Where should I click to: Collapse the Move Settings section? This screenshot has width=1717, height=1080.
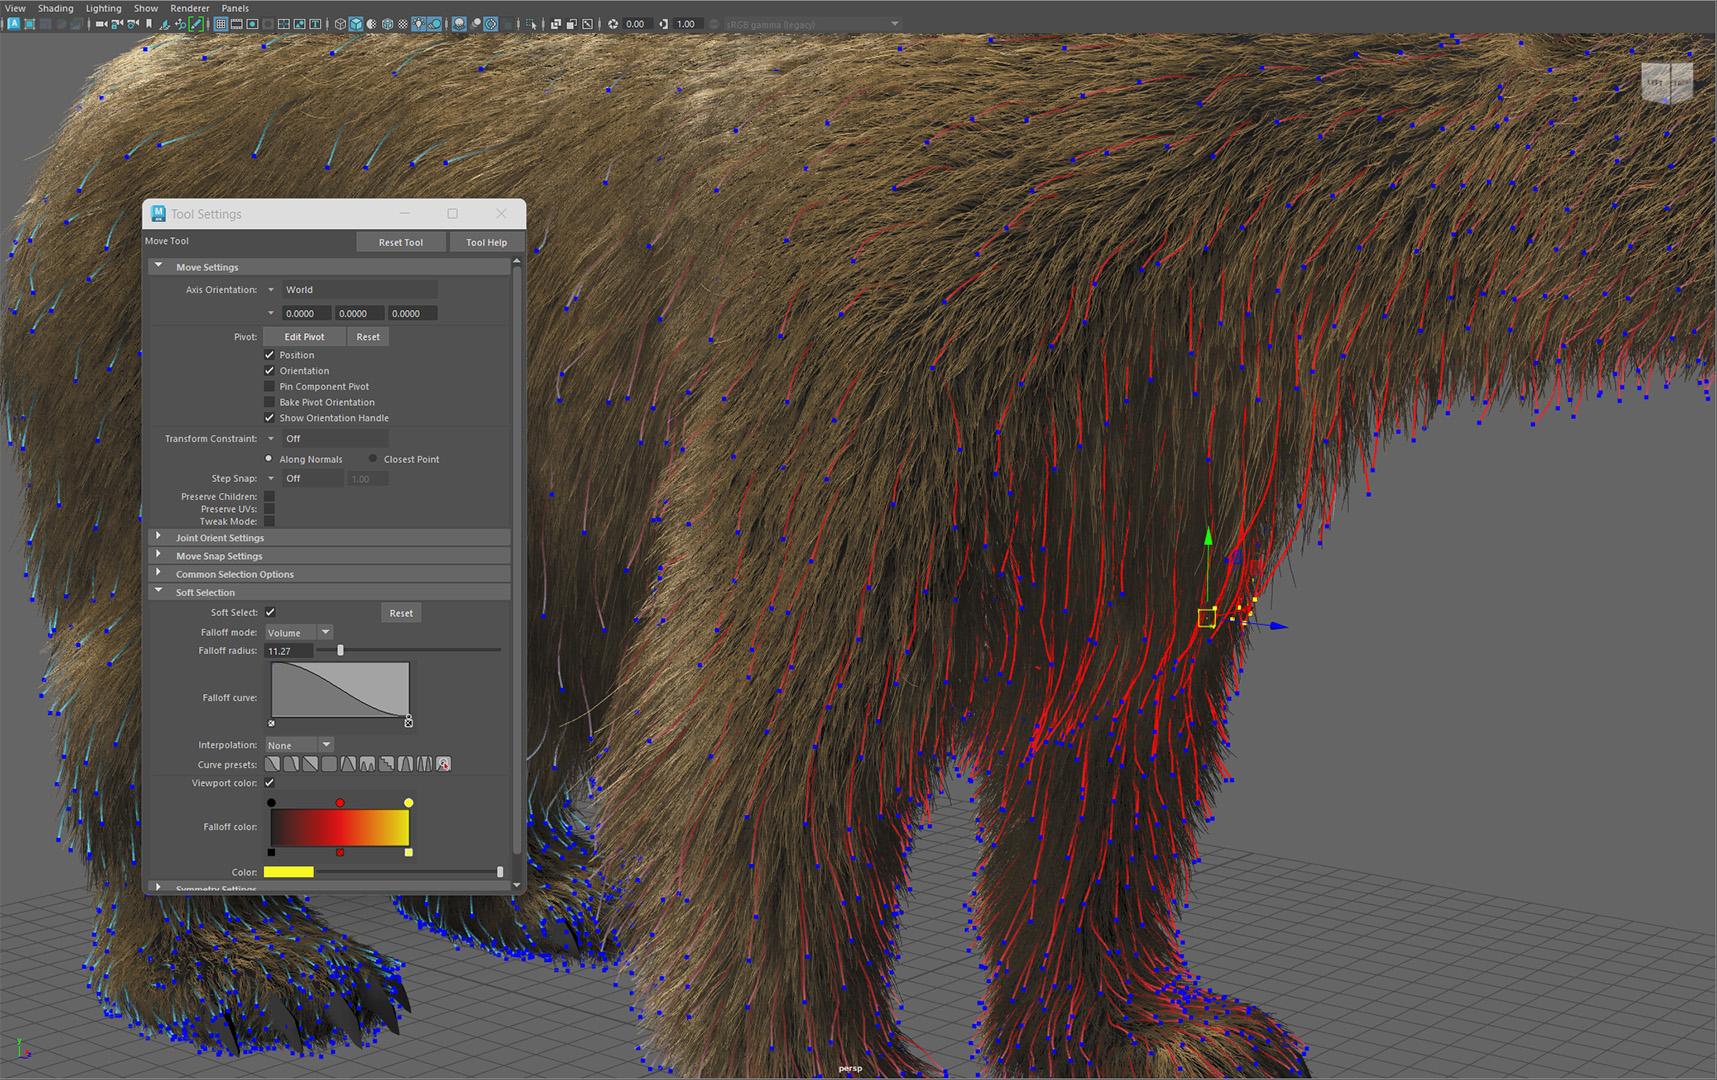(x=158, y=267)
